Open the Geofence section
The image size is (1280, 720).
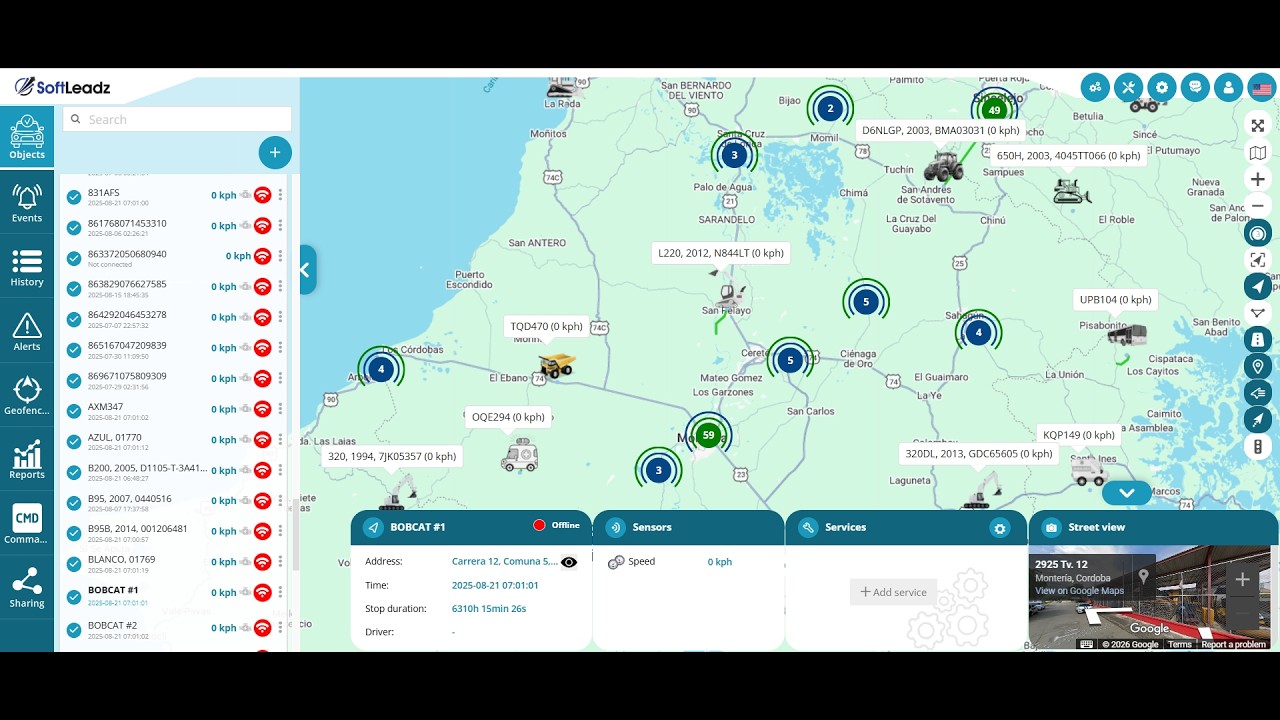pos(27,395)
